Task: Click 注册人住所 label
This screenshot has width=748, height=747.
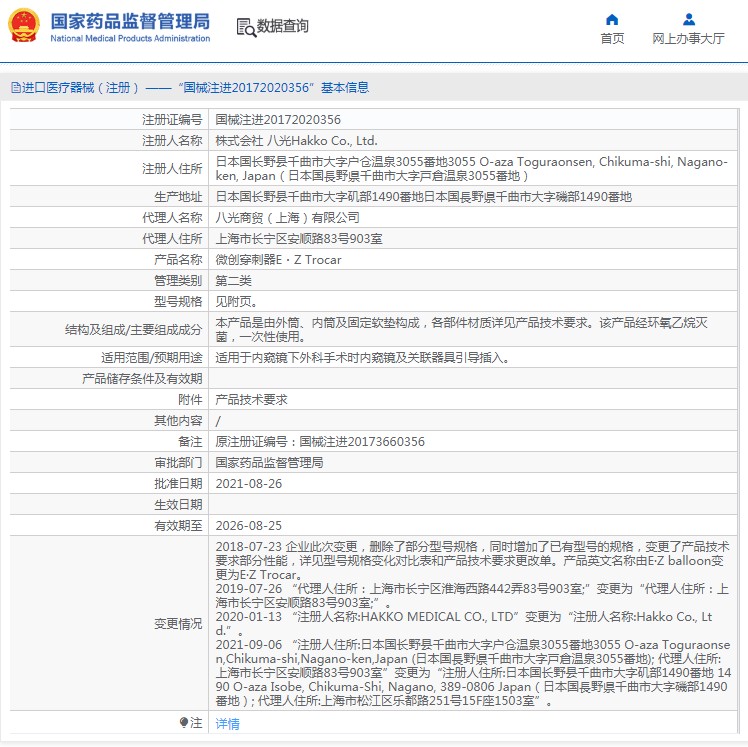Action: point(172,169)
